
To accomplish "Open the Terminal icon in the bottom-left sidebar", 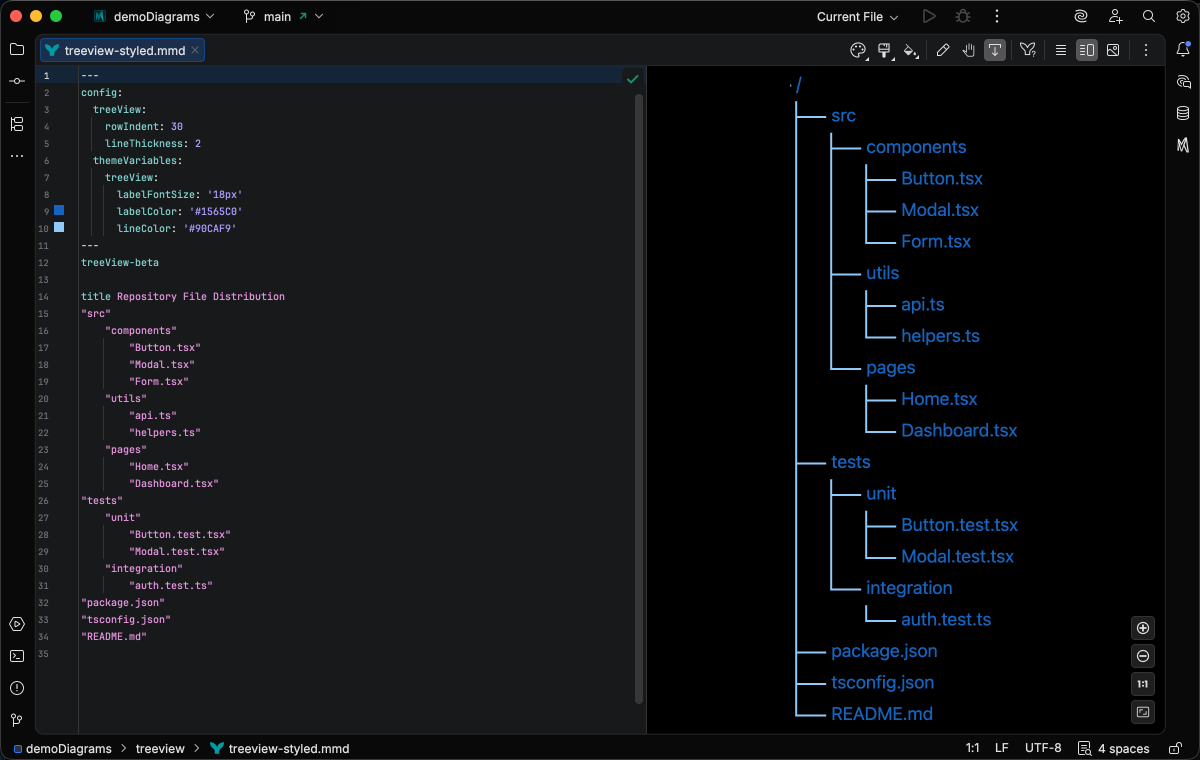I will point(16,656).
